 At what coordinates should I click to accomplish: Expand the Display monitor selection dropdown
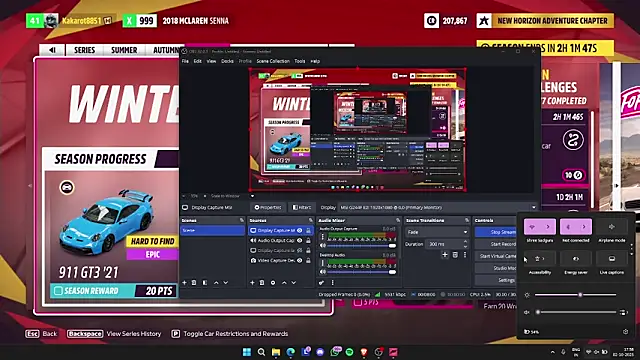tap(438, 207)
